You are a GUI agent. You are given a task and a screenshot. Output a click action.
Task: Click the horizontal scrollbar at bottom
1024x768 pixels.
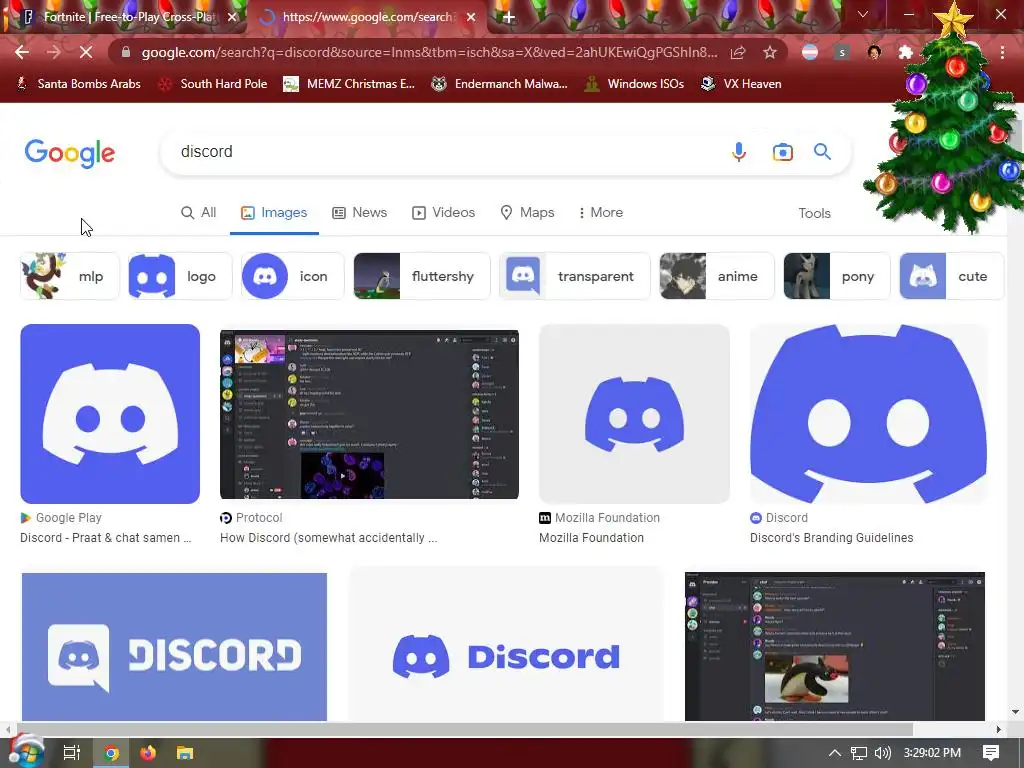coord(464,729)
